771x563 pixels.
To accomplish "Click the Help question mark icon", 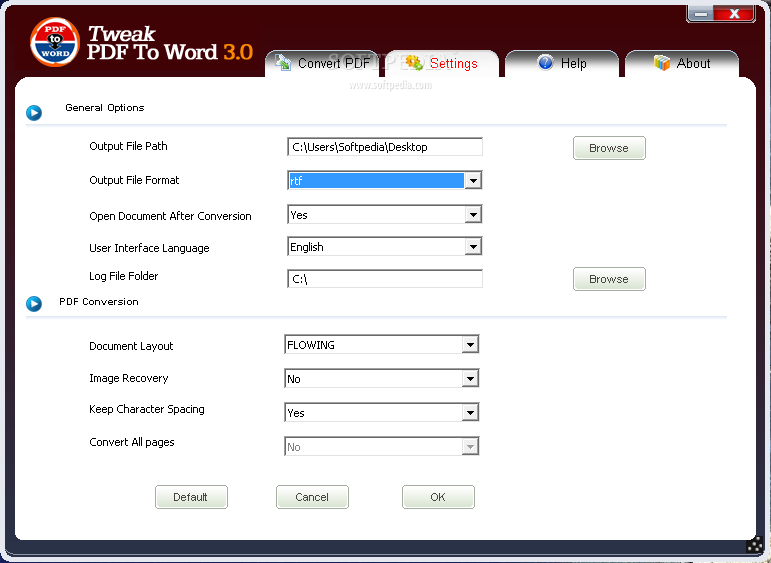I will pyautogui.click(x=546, y=62).
